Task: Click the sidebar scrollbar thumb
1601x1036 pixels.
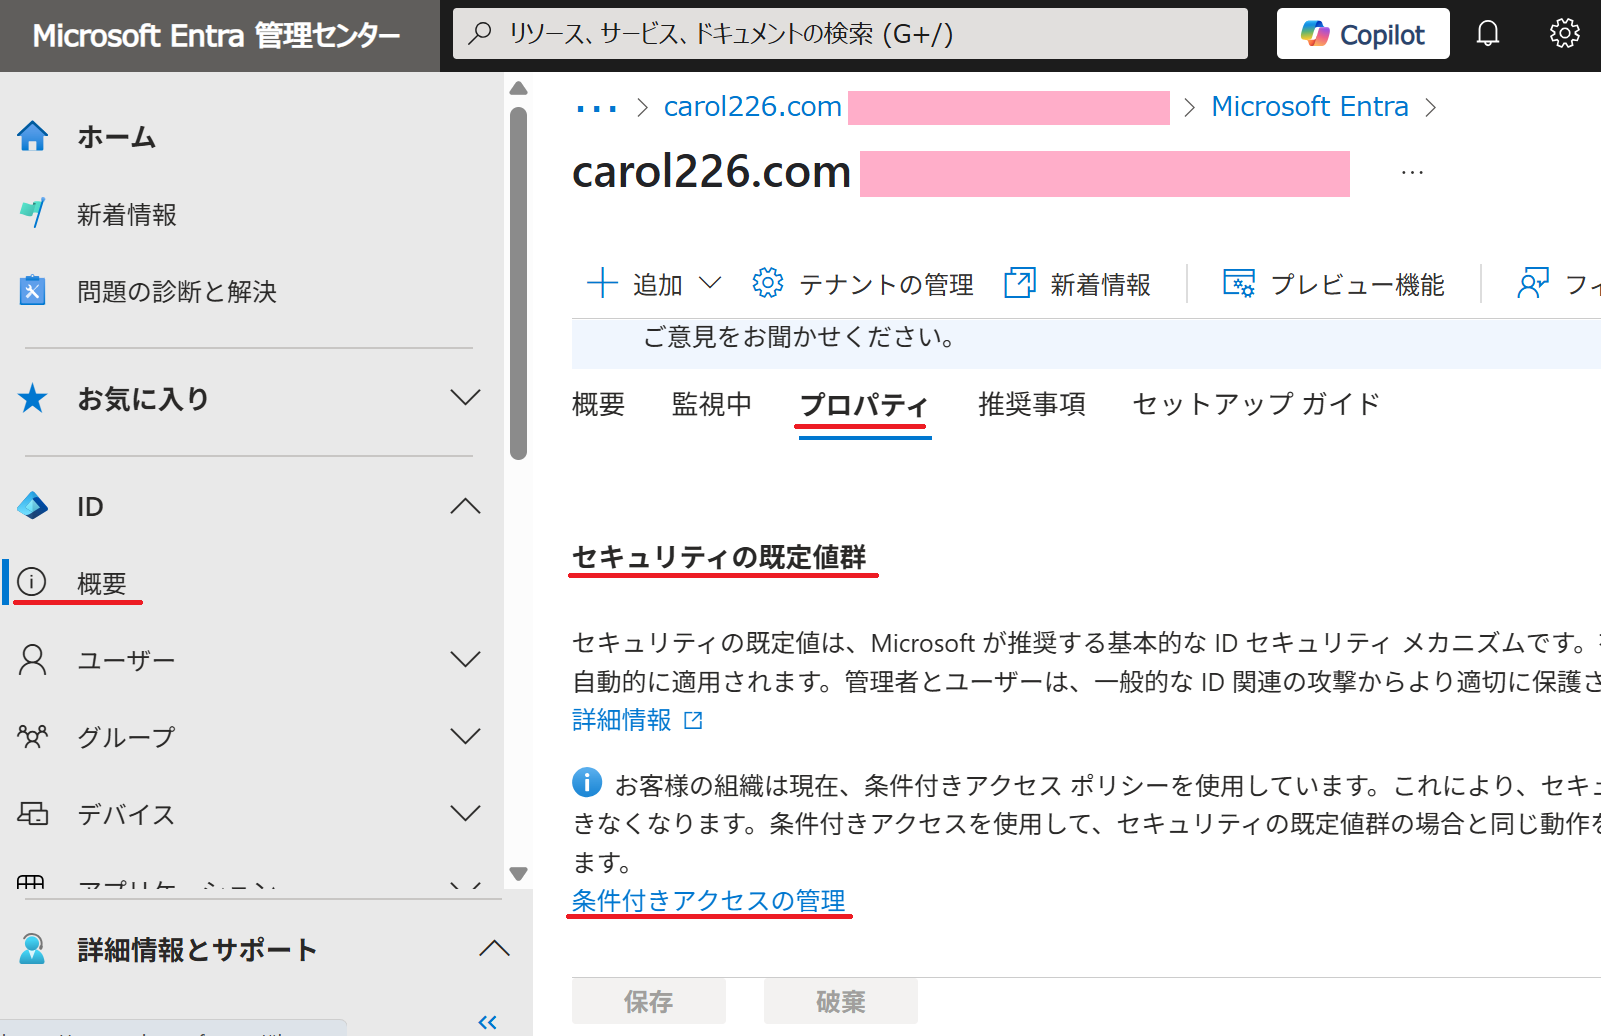Action: (518, 283)
